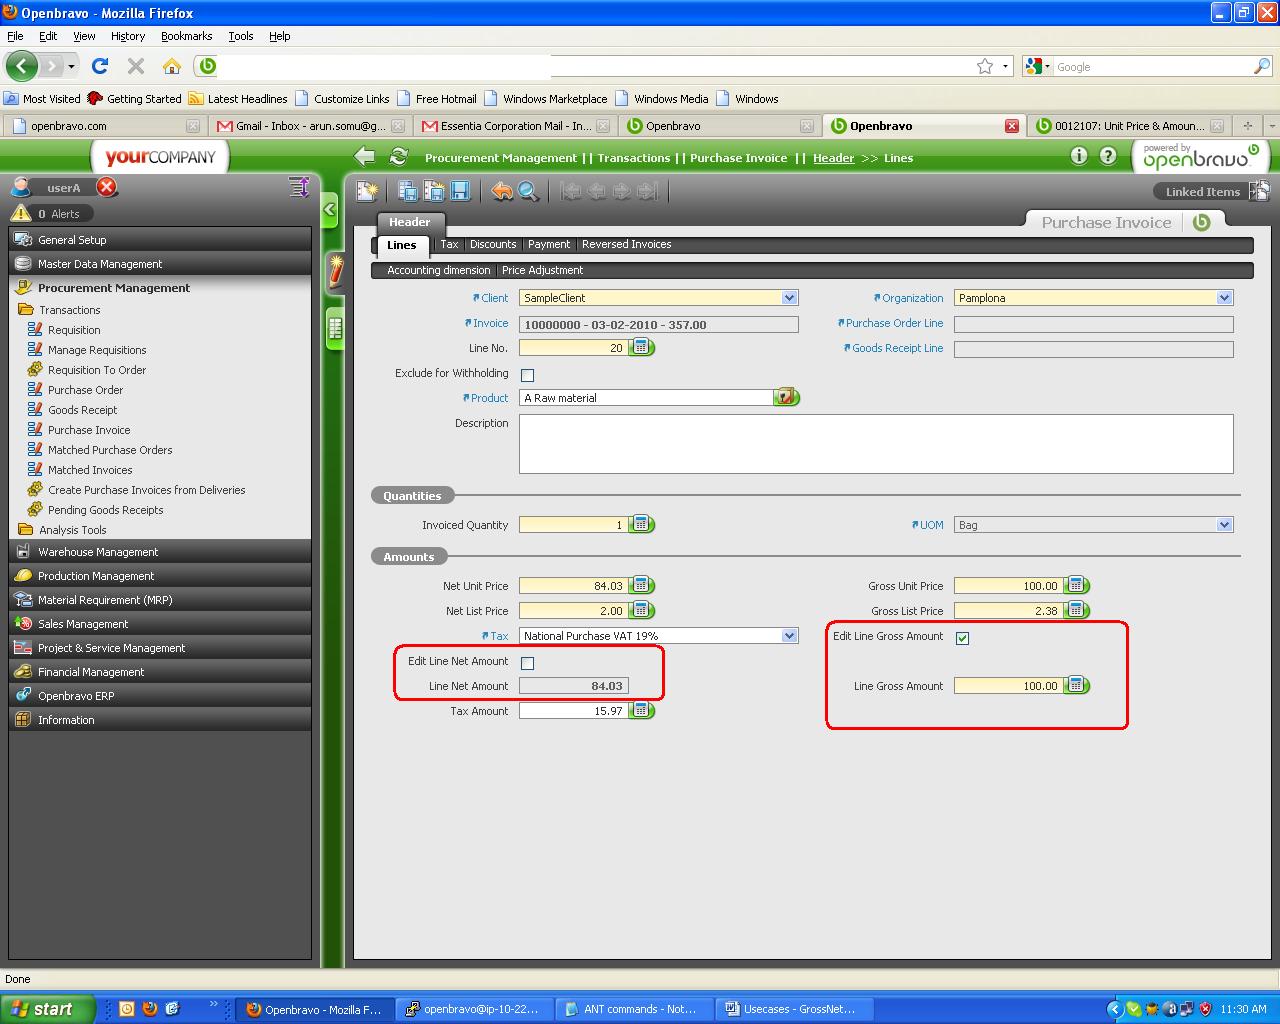Click in the Description text area
The width and height of the screenshot is (1280, 1024).
pos(876,444)
